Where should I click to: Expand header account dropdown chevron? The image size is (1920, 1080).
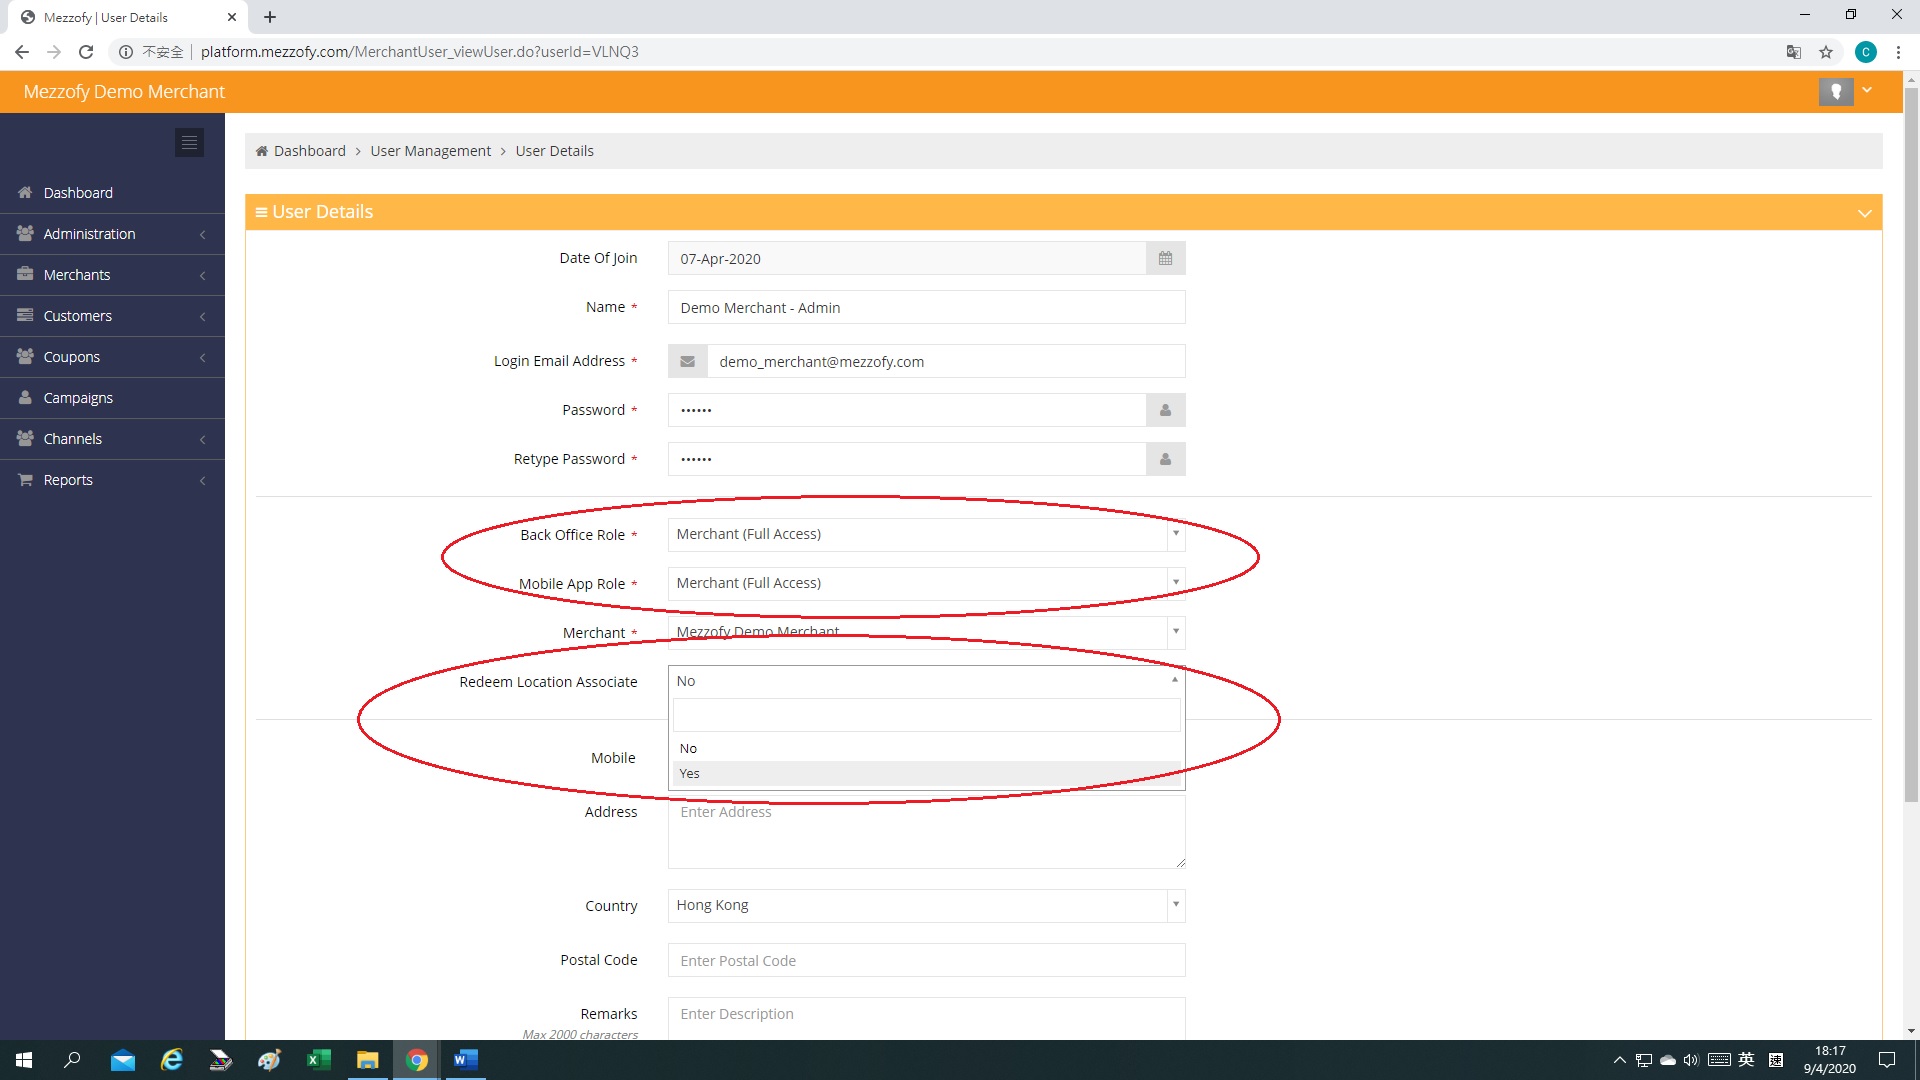1867,90
